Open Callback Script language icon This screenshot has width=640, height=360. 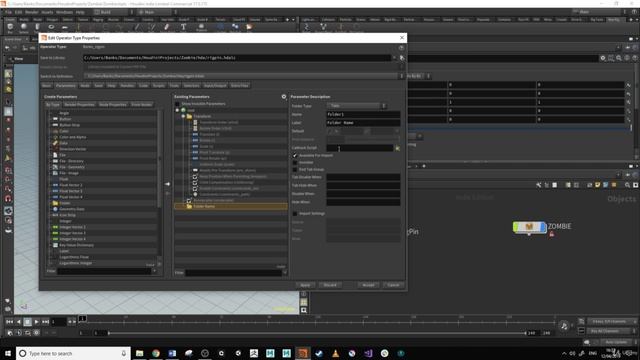pos(397,148)
